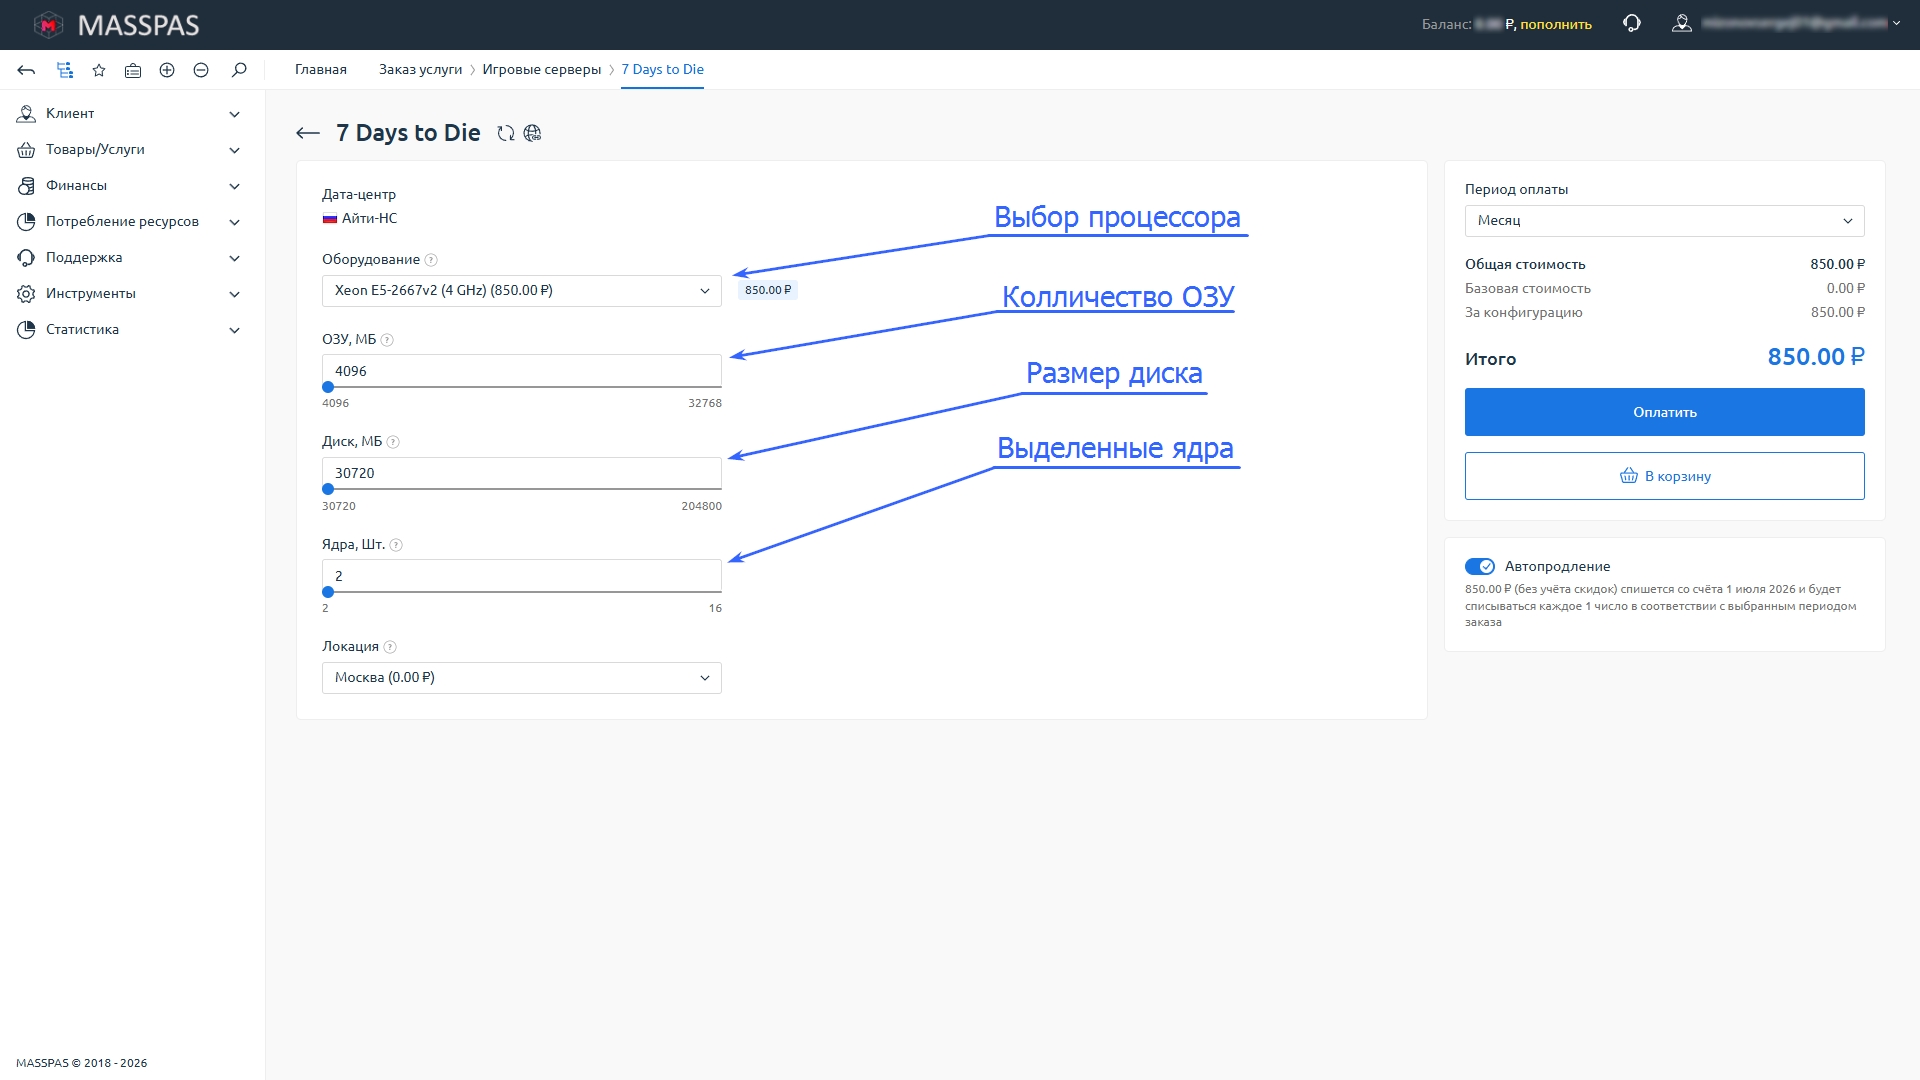Go to Игровые серверы breadcrumb
Image resolution: width=1920 pixels, height=1080 pixels.
point(541,70)
